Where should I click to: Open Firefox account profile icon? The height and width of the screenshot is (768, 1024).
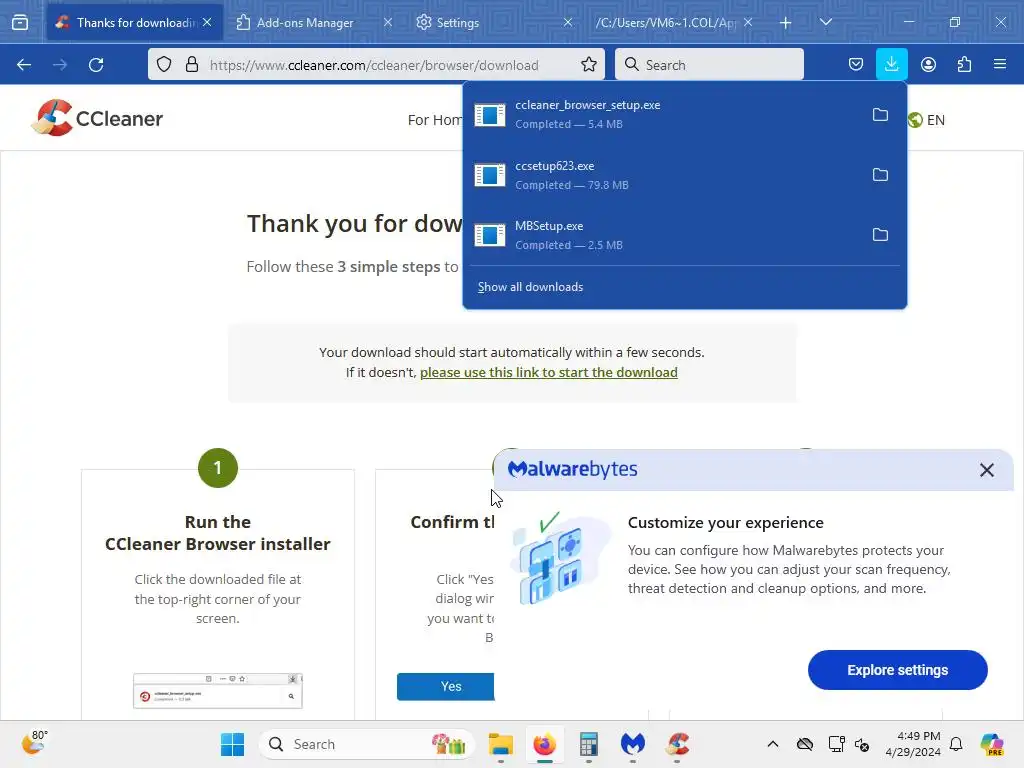928,65
